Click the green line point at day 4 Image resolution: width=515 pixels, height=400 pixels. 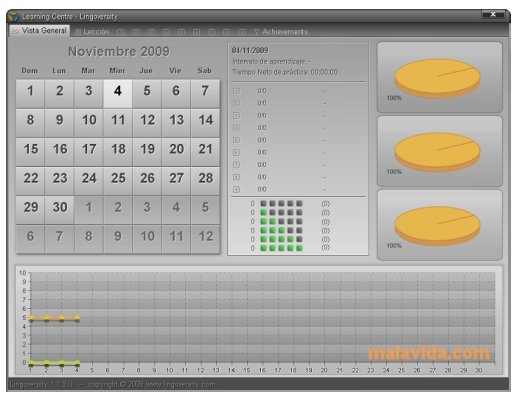tap(77, 363)
